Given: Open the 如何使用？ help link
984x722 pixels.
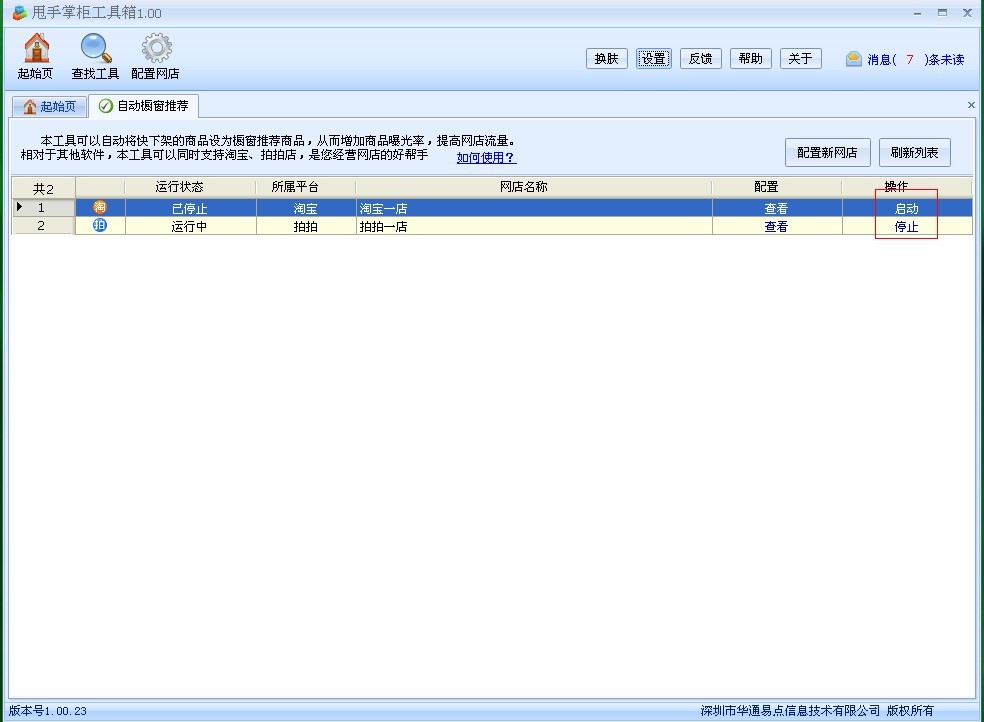Looking at the screenshot, I should point(486,157).
